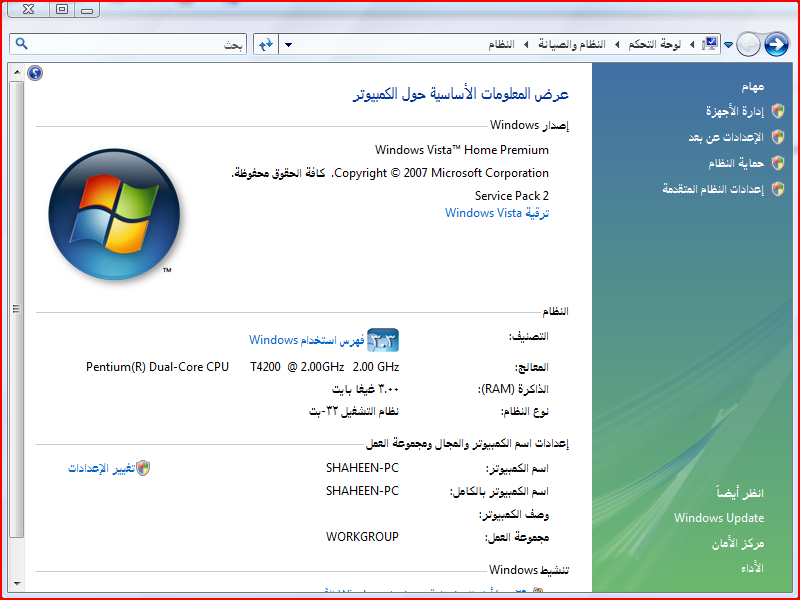The width and height of the screenshot is (800, 600).
Task: Click تغيير الإعدادات change settings link
Action: [102, 468]
